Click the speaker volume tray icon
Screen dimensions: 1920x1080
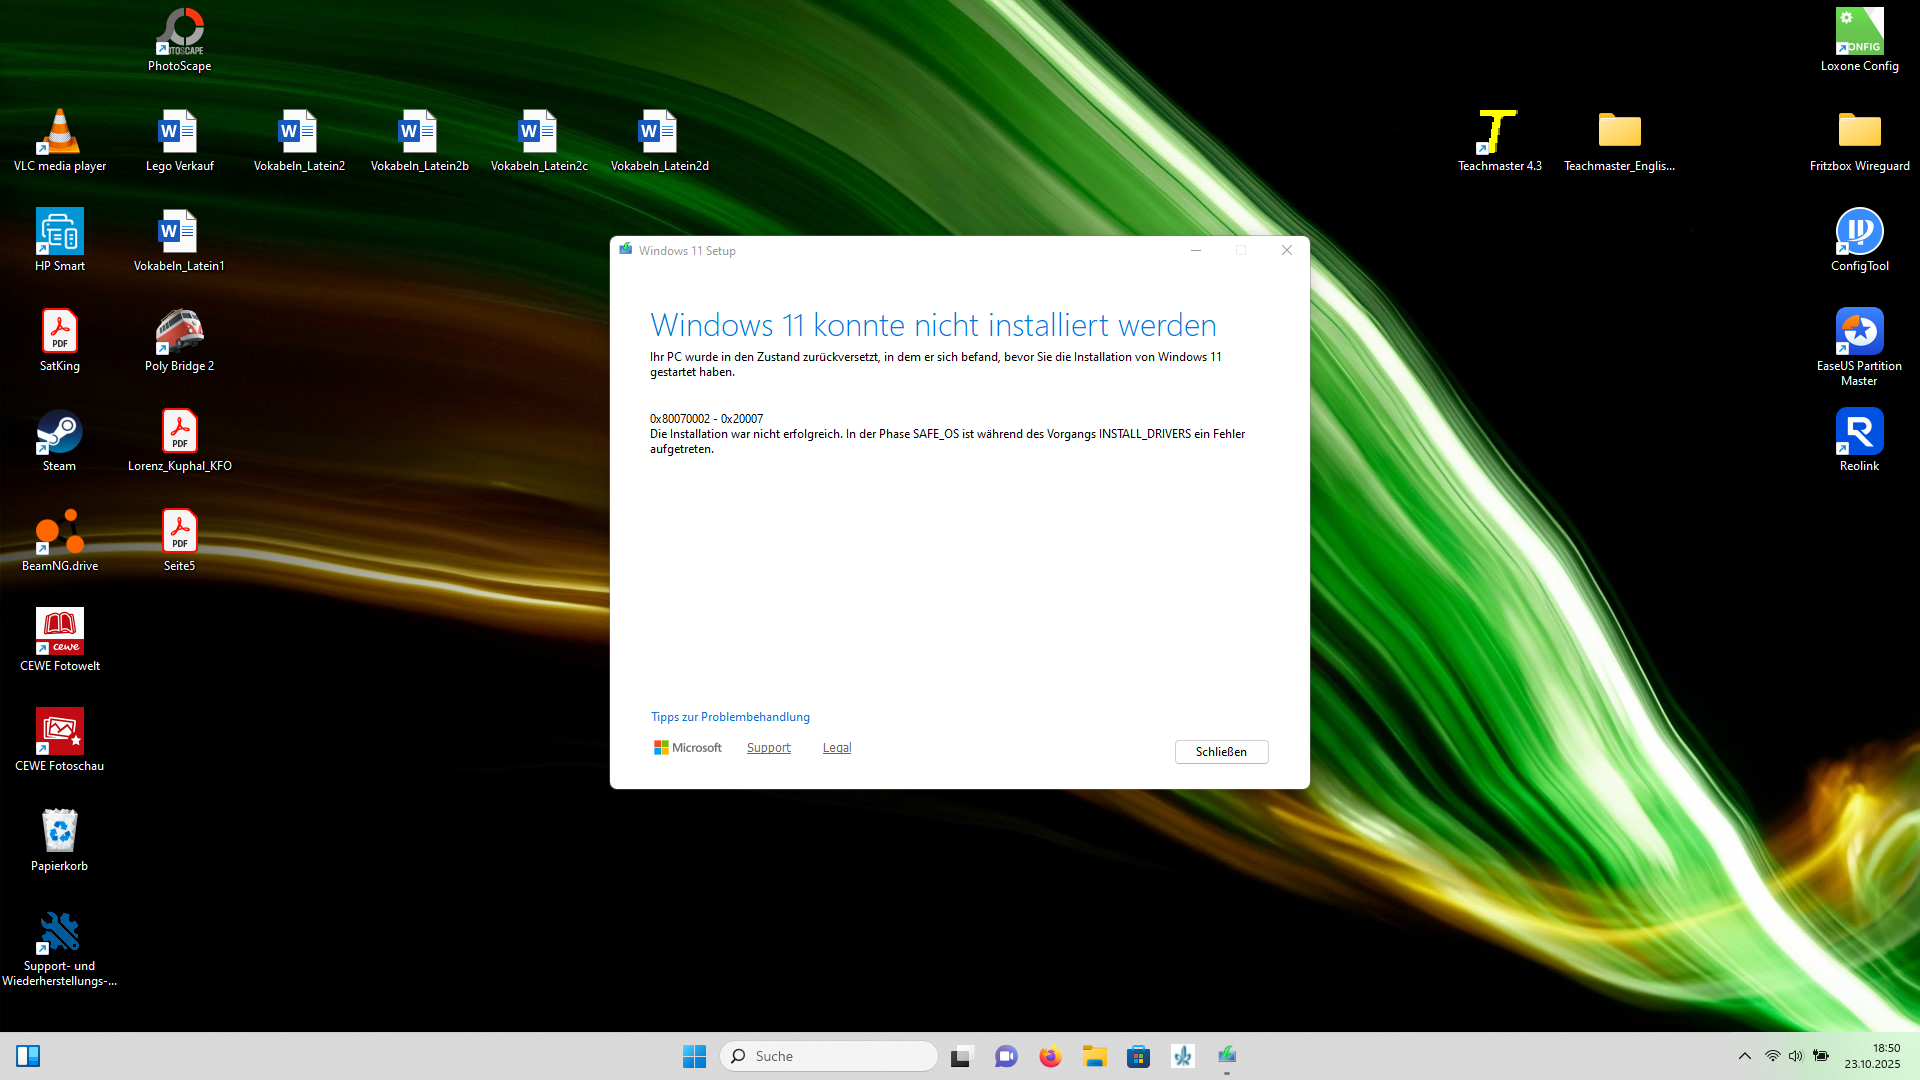click(1796, 1056)
